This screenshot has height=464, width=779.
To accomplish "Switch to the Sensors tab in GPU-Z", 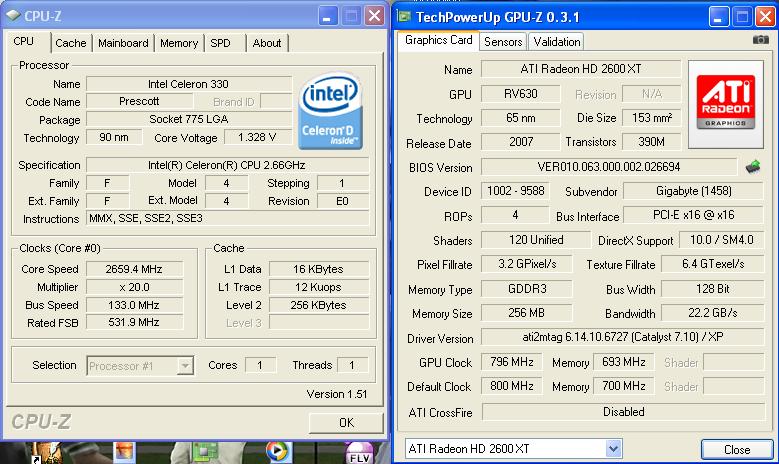I will click(503, 42).
